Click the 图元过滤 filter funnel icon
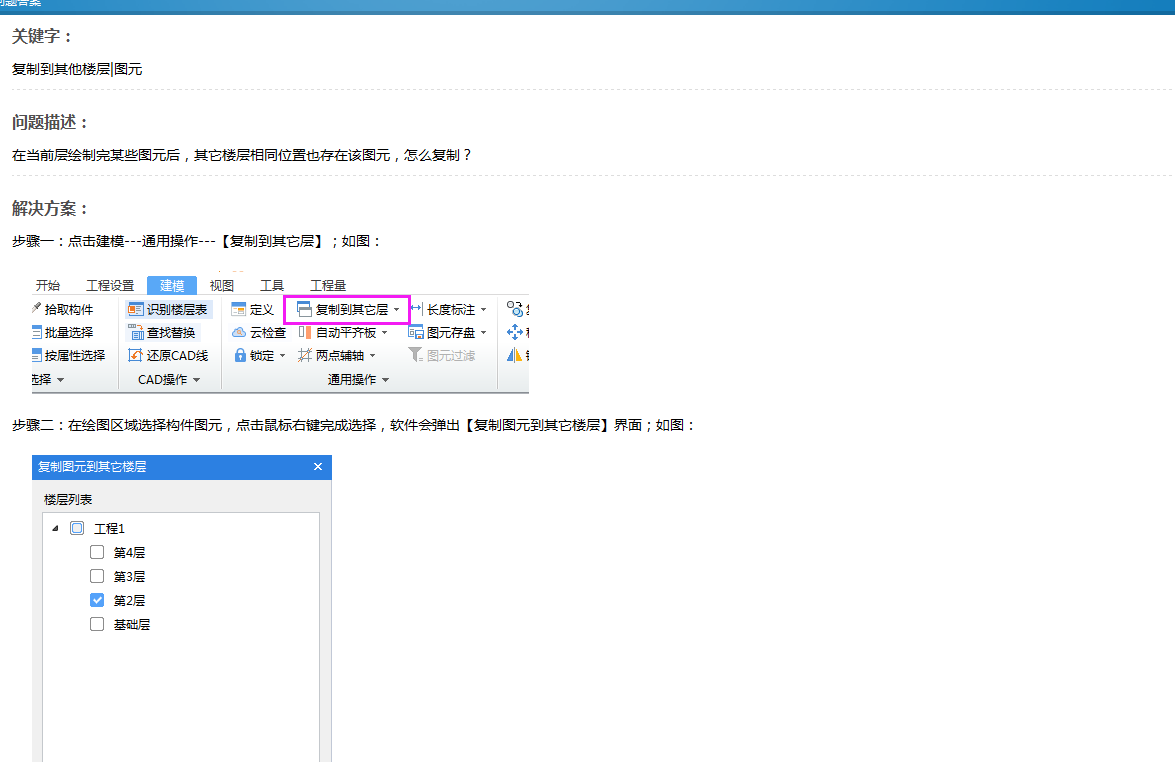The image size is (1175, 762). [x=415, y=354]
